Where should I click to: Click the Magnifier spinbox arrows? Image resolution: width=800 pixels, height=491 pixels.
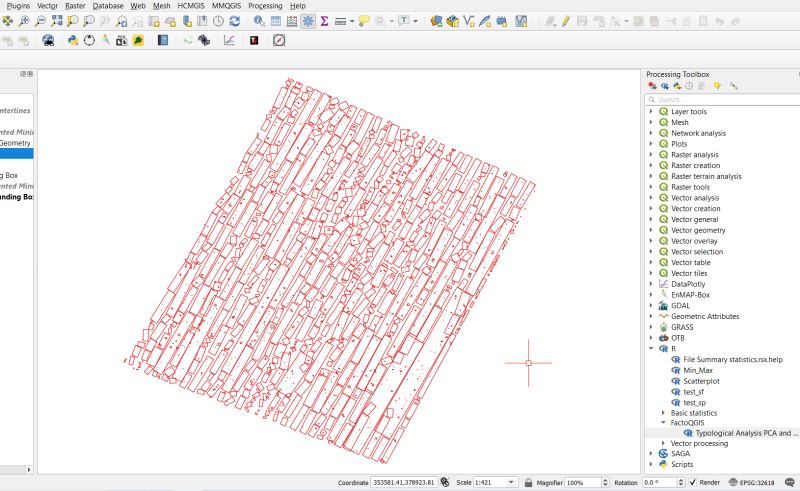(x=605, y=482)
